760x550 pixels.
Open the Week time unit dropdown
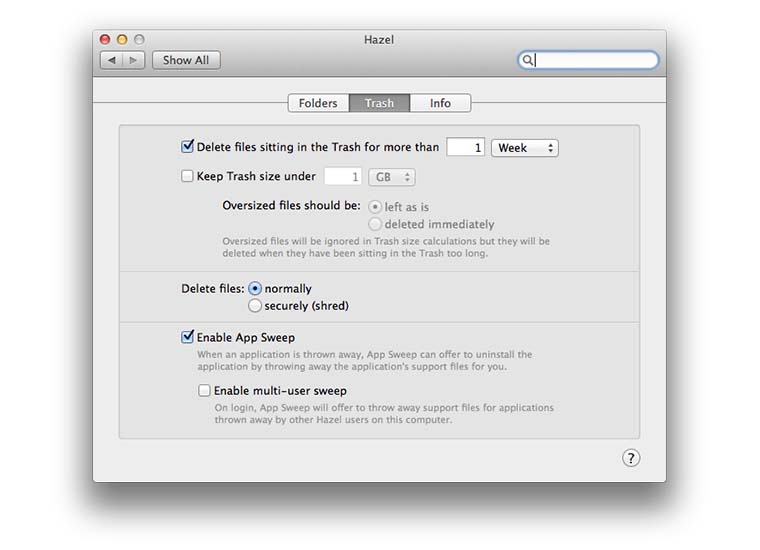pyautogui.click(x=524, y=148)
